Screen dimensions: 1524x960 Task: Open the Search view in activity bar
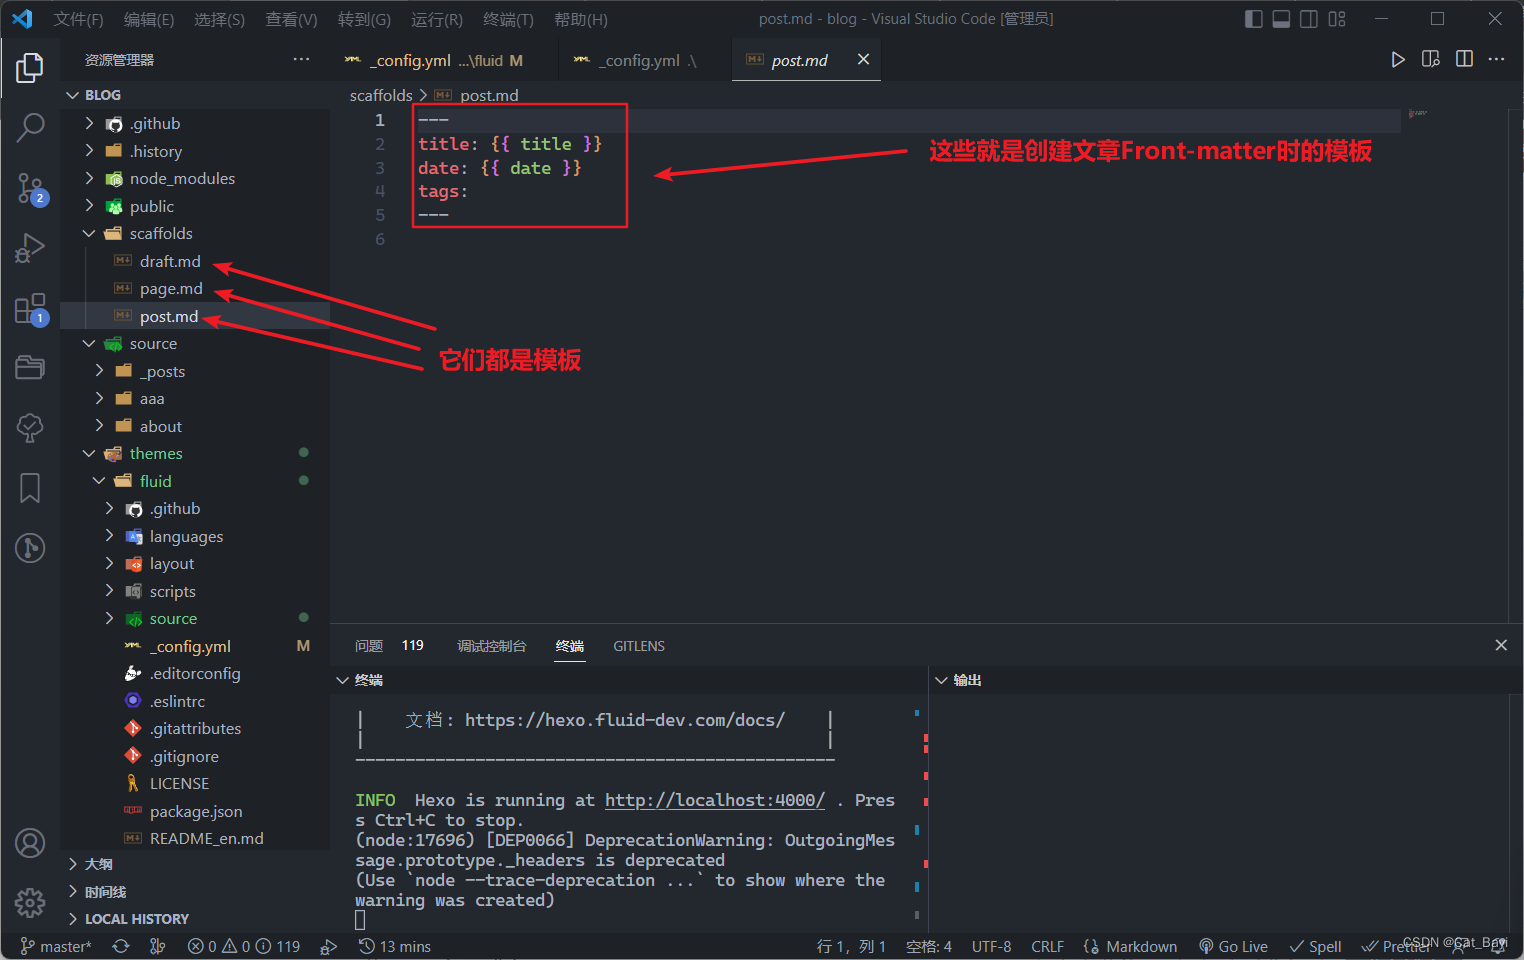pos(30,127)
